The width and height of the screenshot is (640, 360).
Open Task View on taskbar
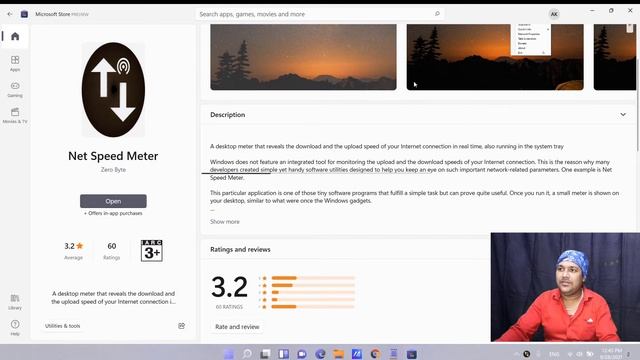(265, 353)
